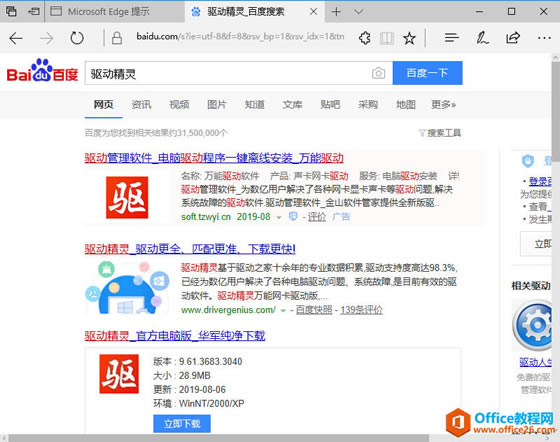The height and width of the screenshot is (442, 560).
Task: Click the 立即下载 download button
Action: click(182, 423)
